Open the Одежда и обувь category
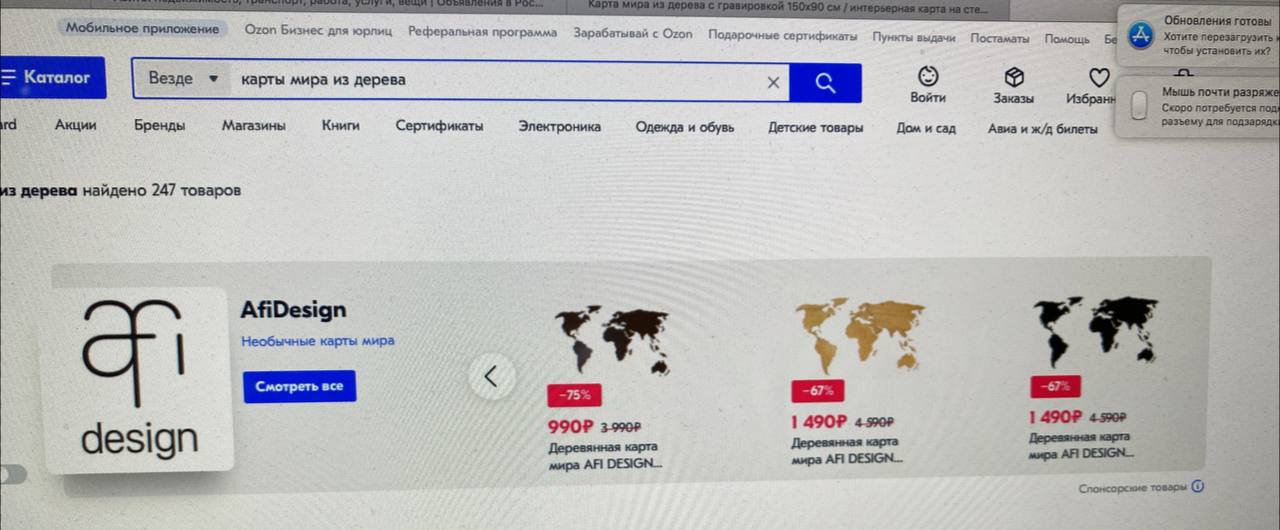1280x530 pixels. (684, 127)
